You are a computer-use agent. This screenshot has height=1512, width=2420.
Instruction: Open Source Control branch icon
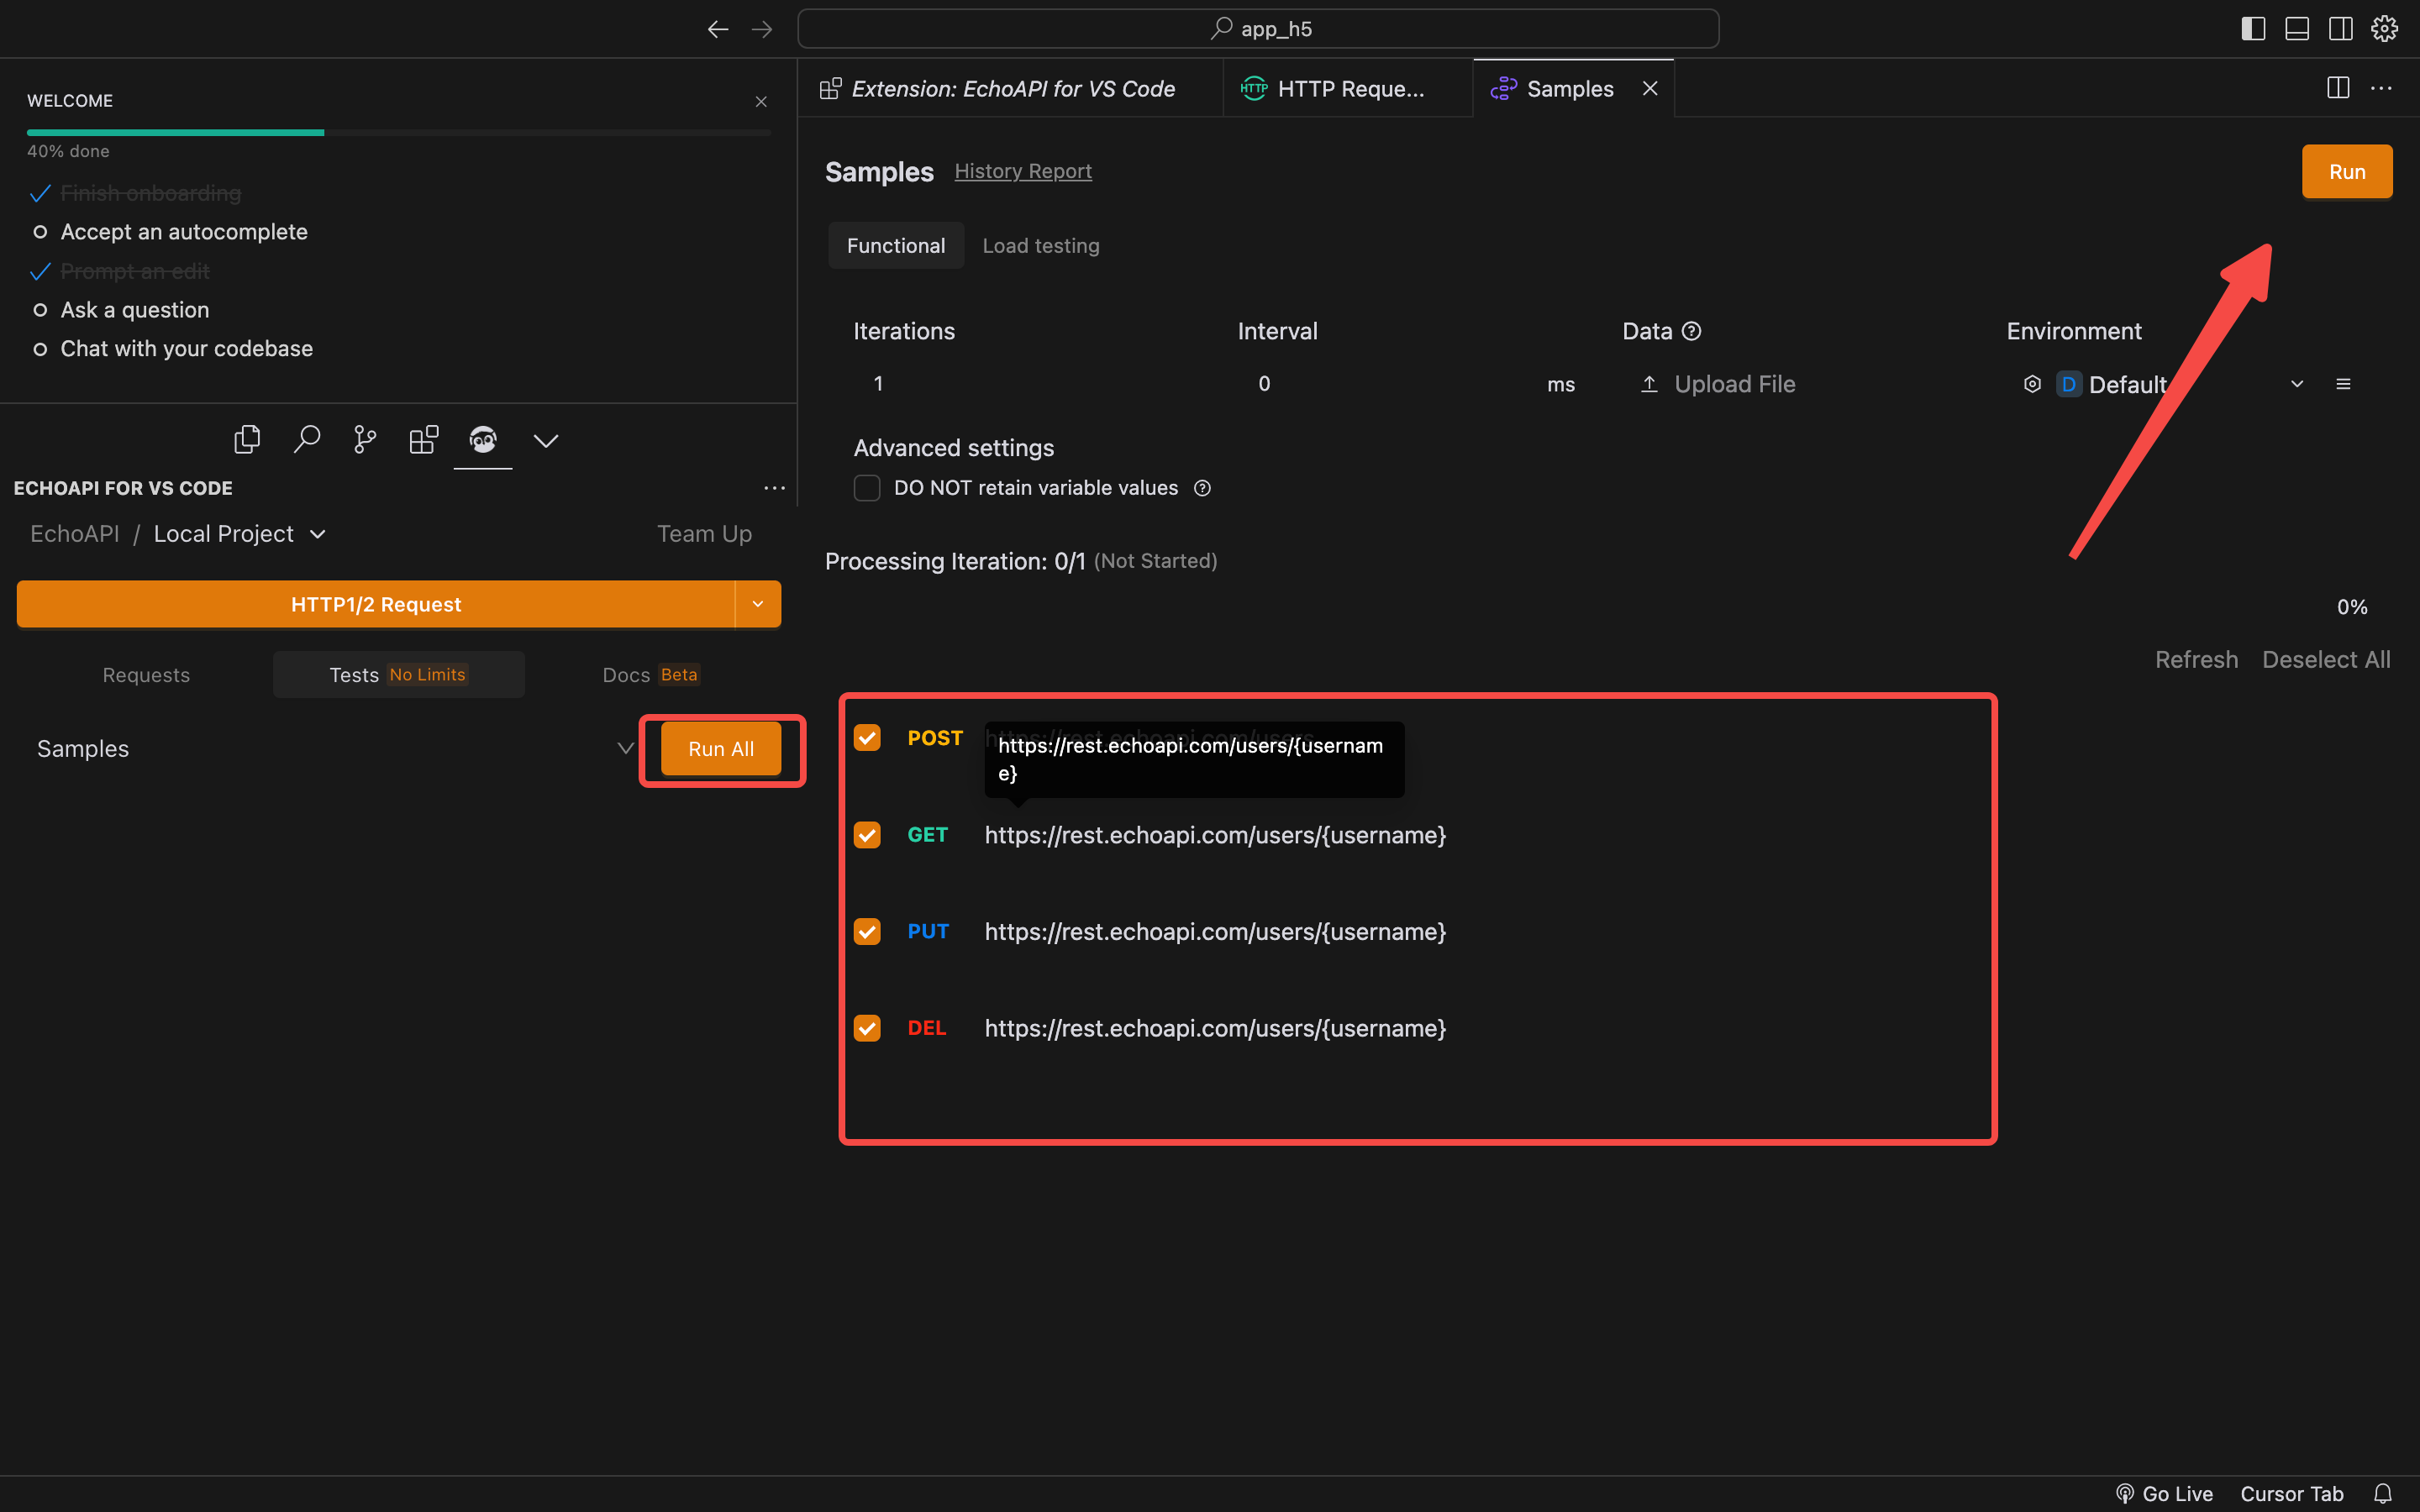(x=365, y=439)
